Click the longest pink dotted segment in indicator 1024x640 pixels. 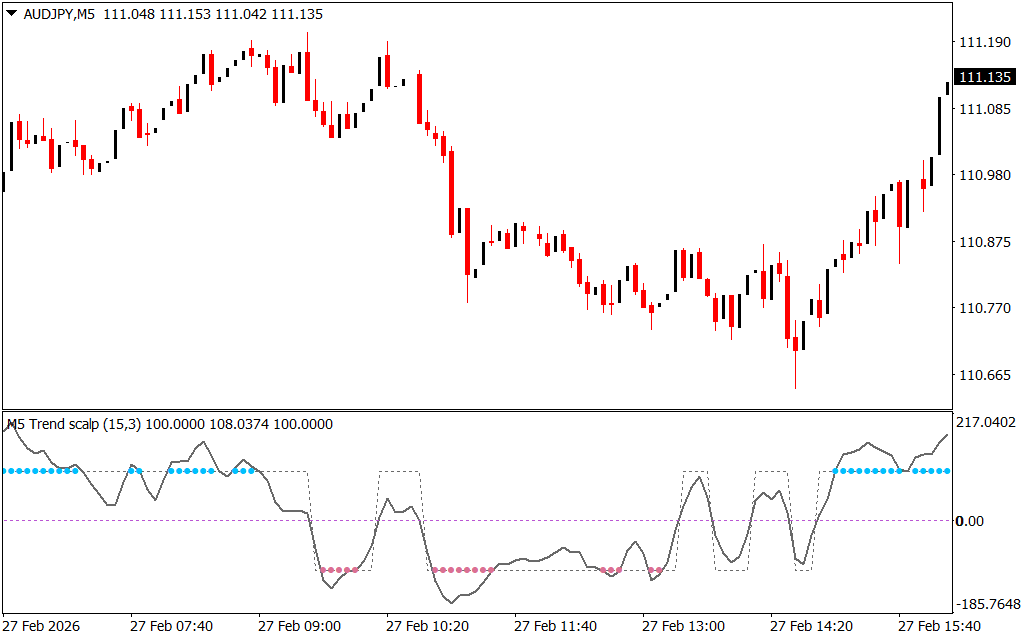pos(462,570)
